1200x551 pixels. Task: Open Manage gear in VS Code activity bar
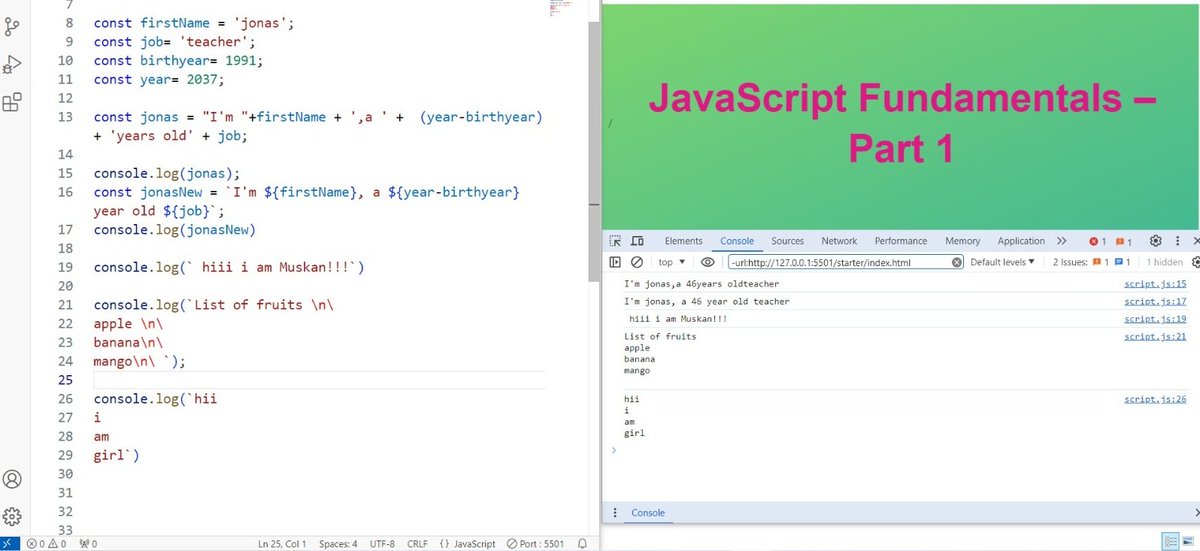(x=12, y=516)
